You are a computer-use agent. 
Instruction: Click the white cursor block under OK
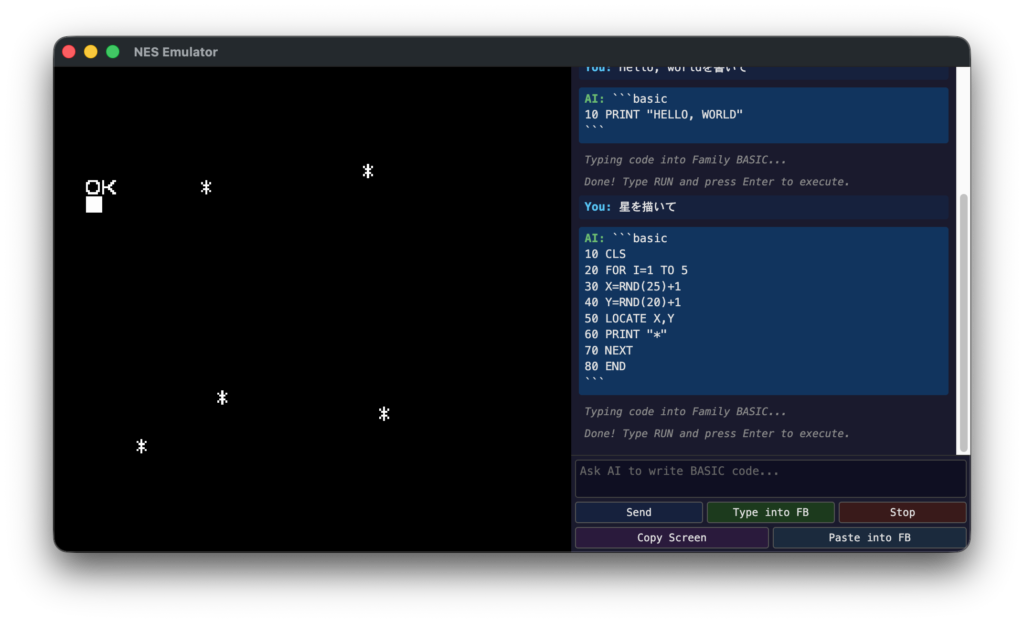click(x=94, y=205)
